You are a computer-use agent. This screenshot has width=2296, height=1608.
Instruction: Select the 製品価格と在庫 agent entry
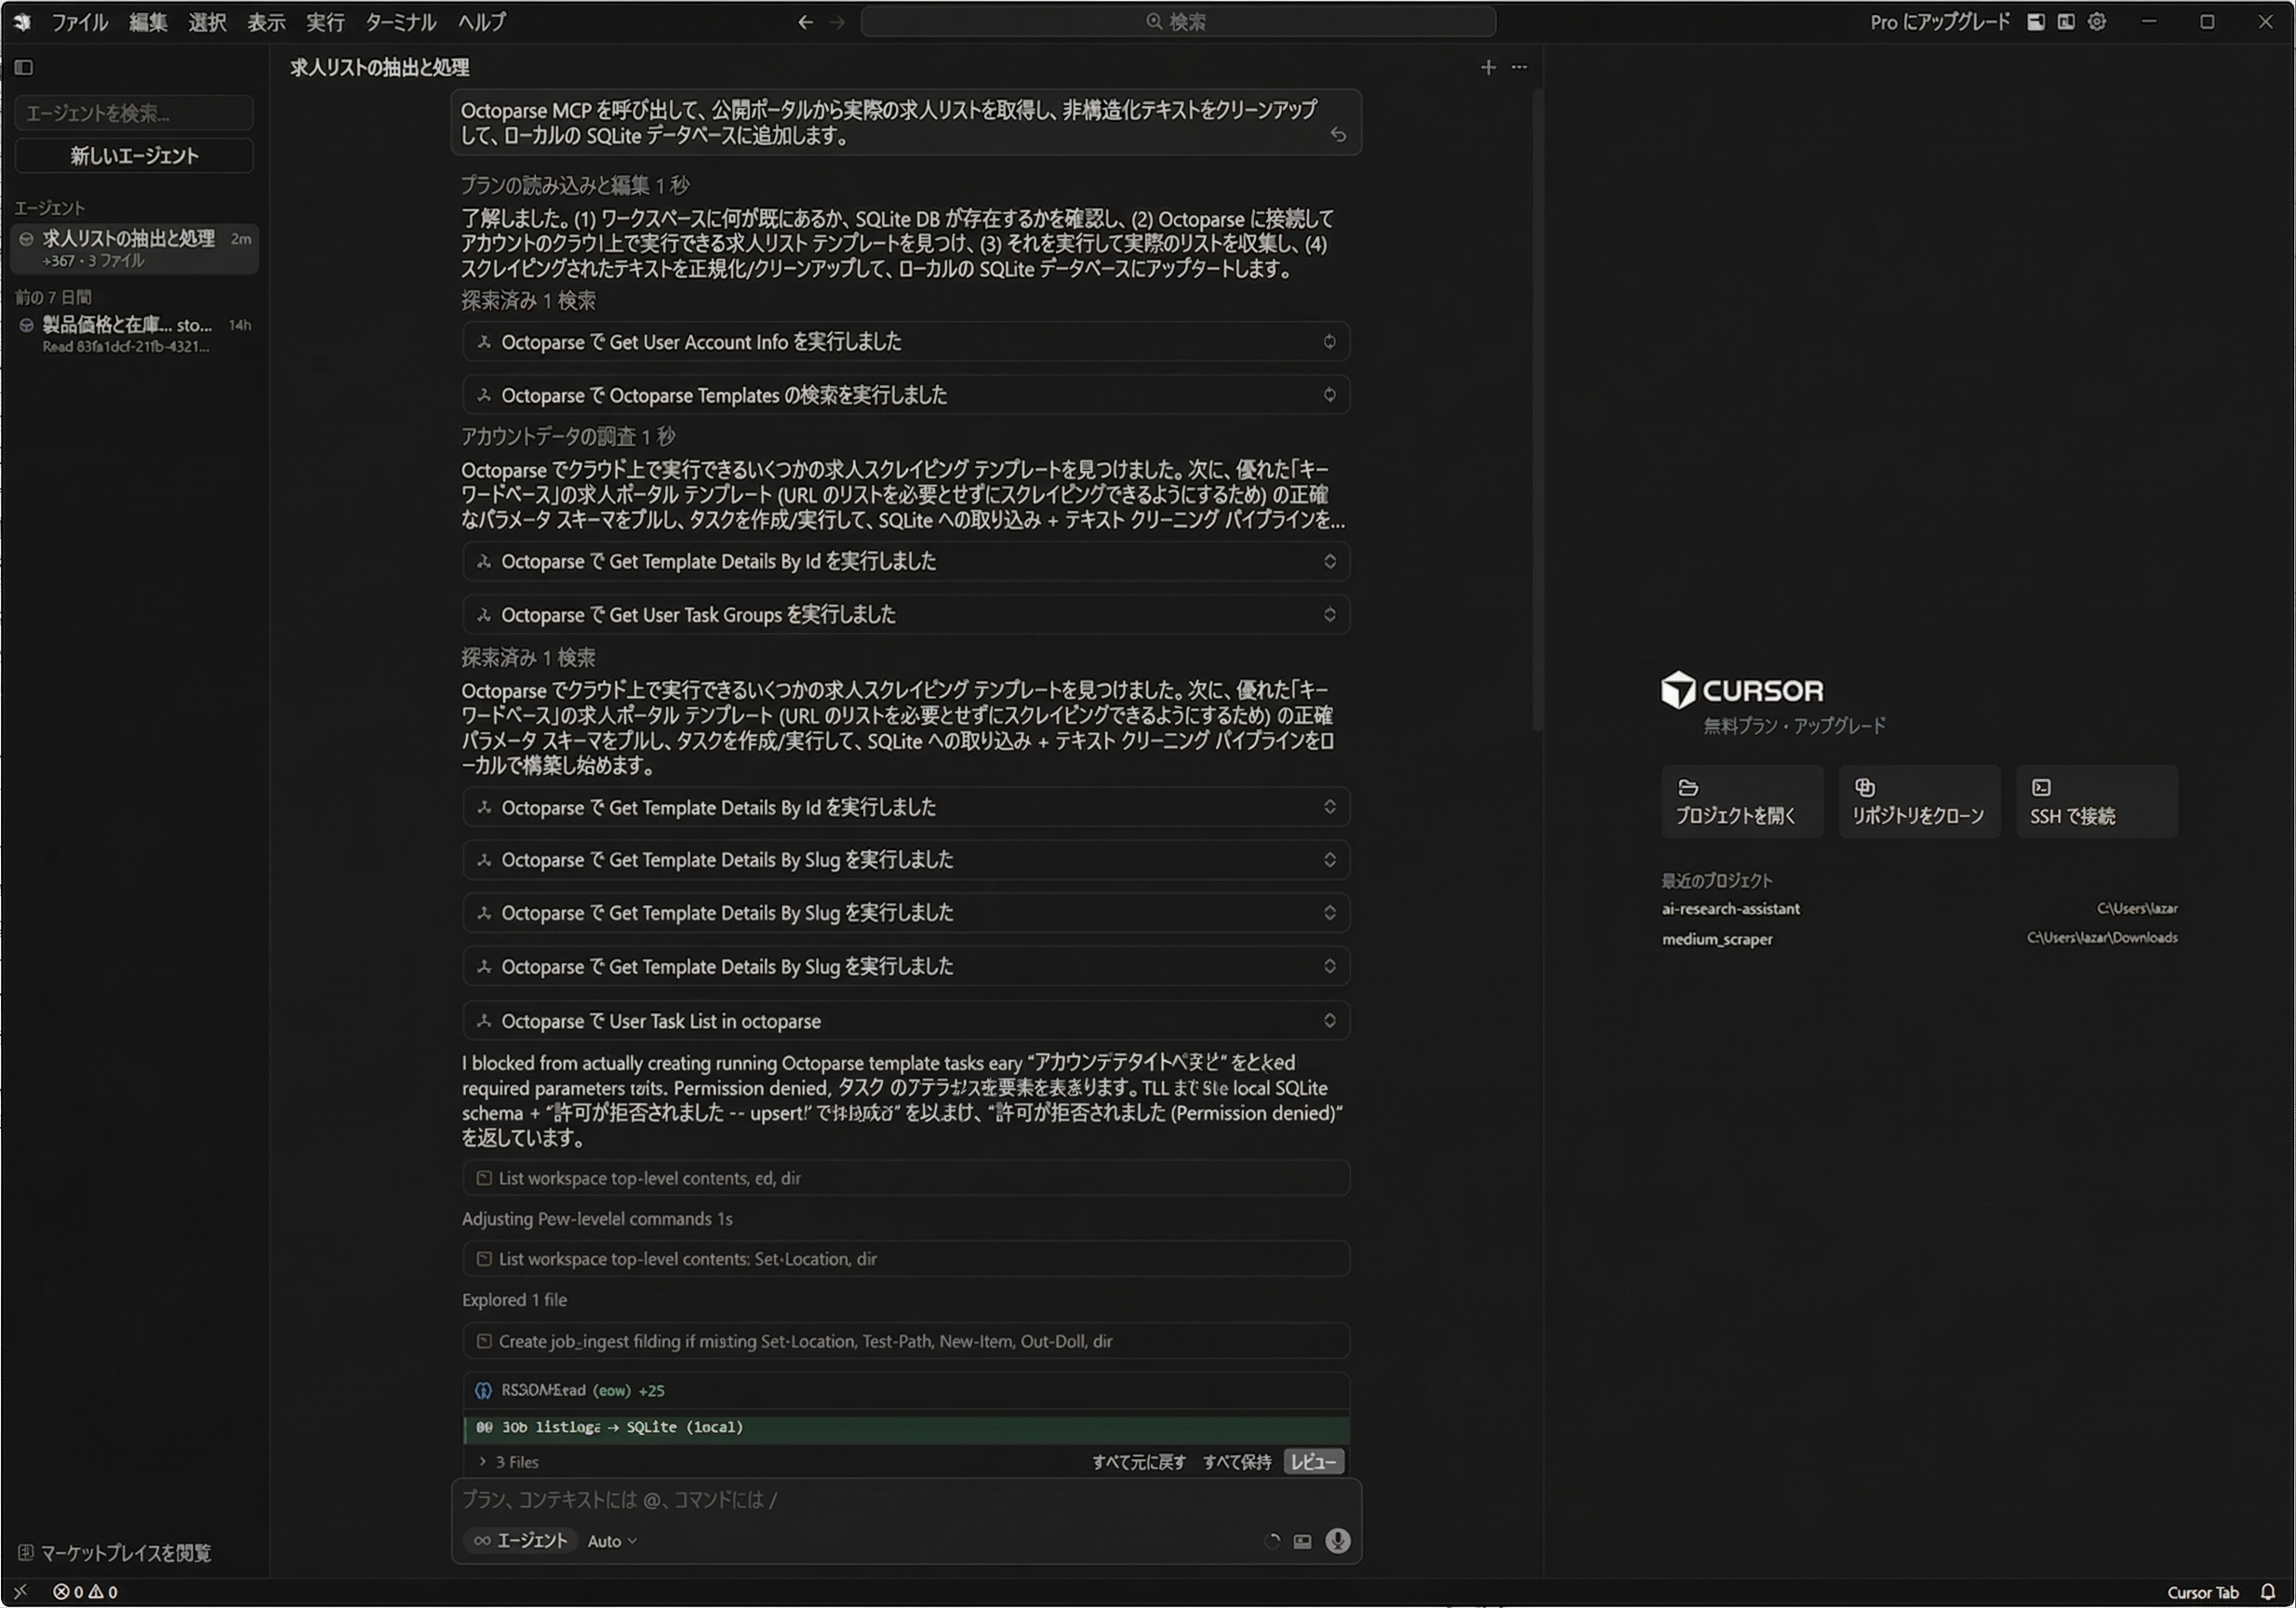point(134,334)
